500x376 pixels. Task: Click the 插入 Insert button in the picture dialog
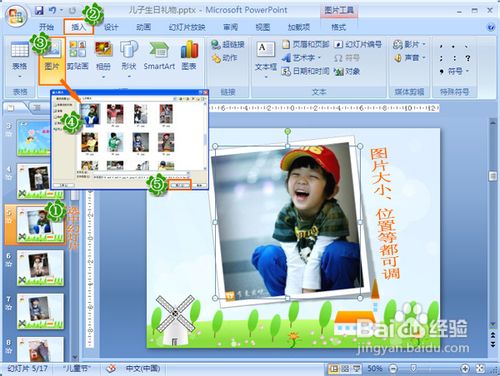180,185
